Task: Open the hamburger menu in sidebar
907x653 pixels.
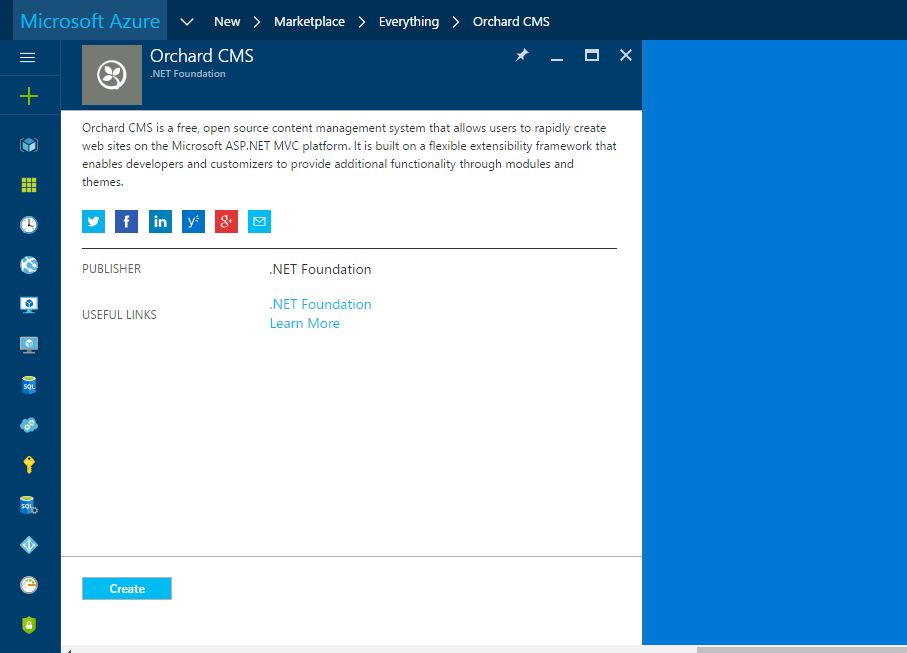Action: 28,57
